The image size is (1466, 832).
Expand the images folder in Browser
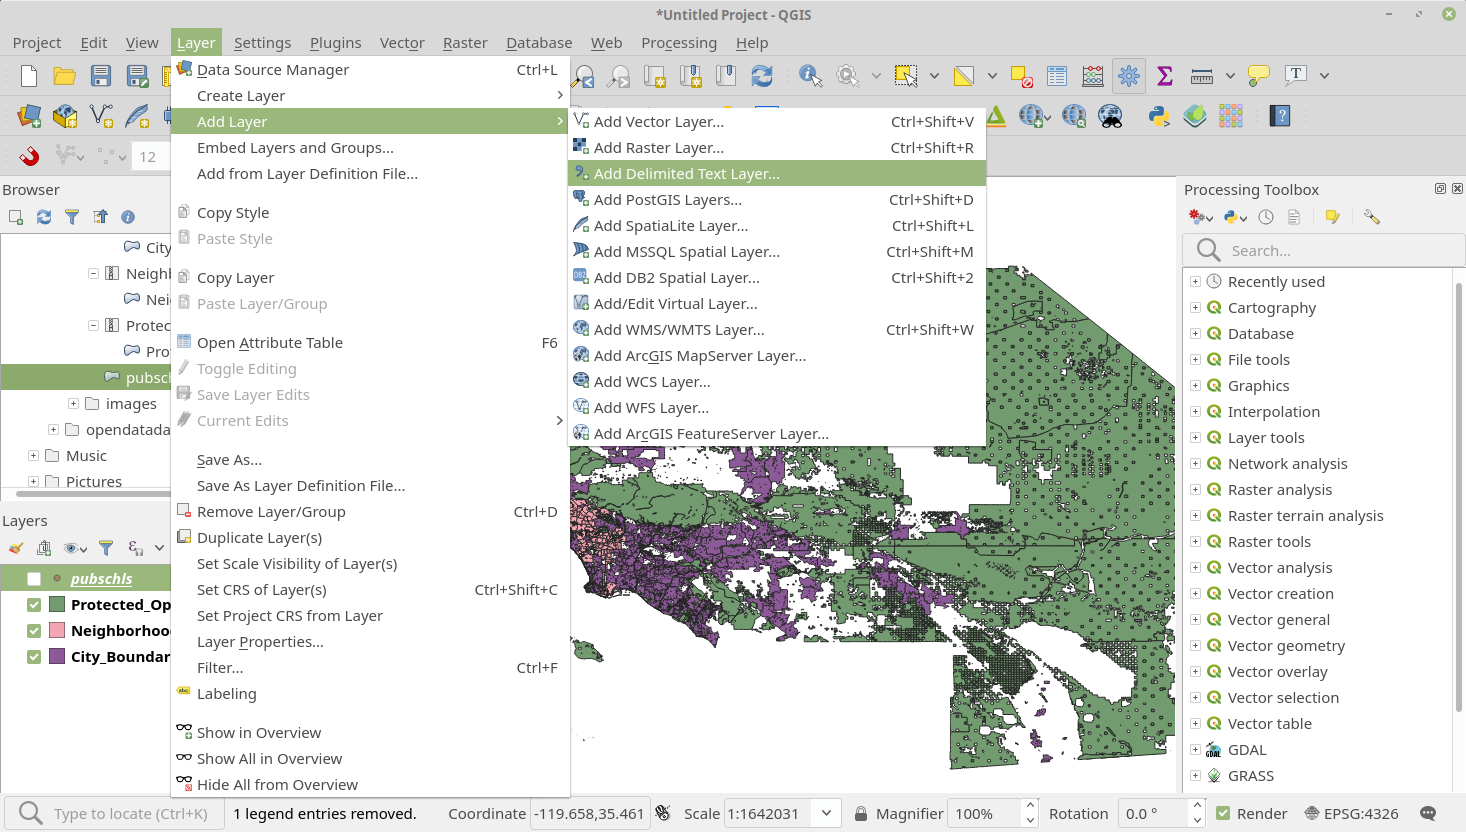click(73, 404)
